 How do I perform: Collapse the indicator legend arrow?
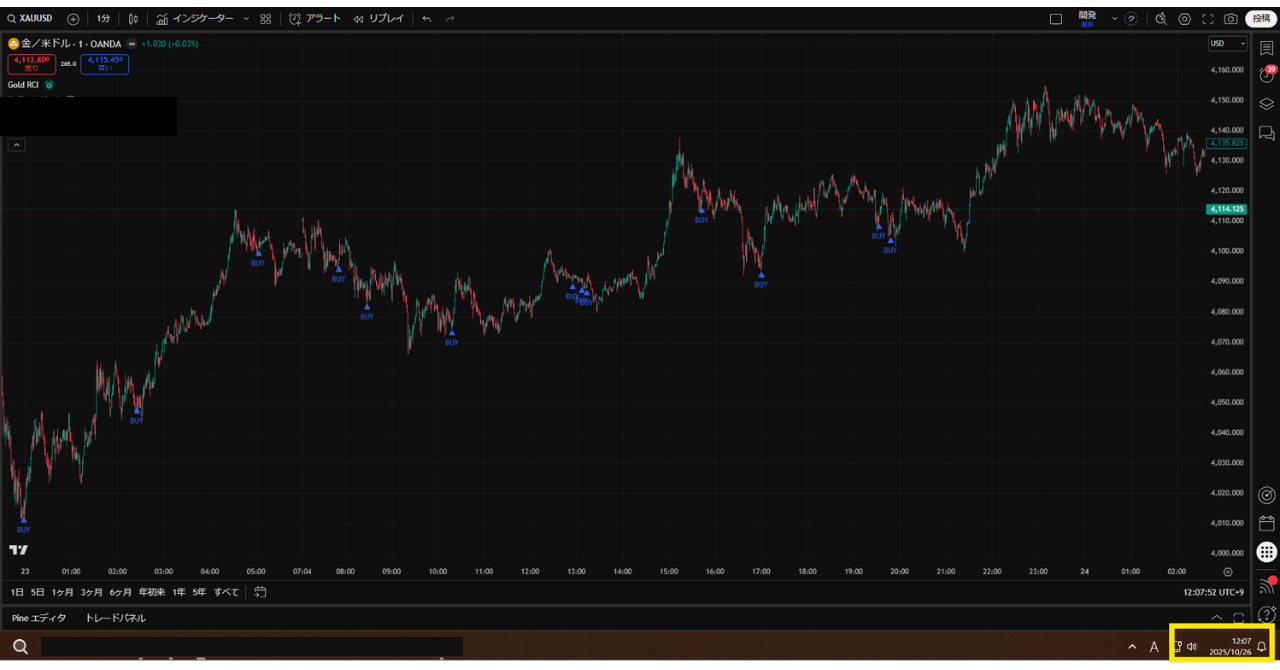tap(16, 145)
